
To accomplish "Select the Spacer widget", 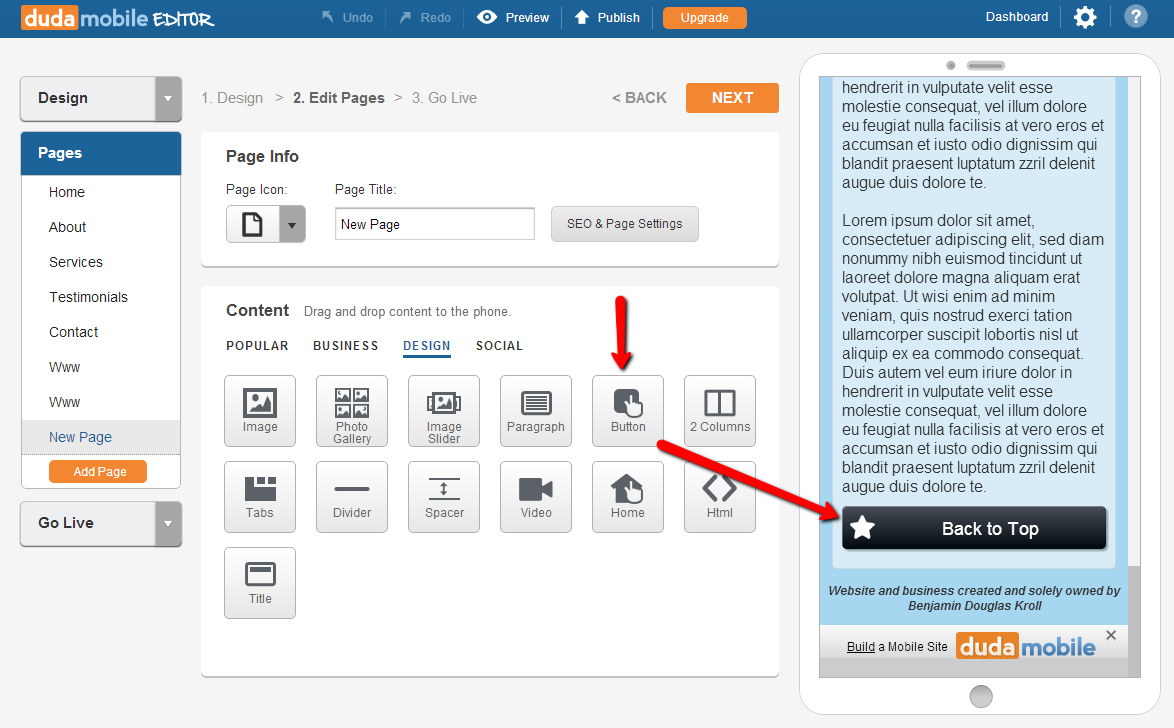I will point(444,497).
